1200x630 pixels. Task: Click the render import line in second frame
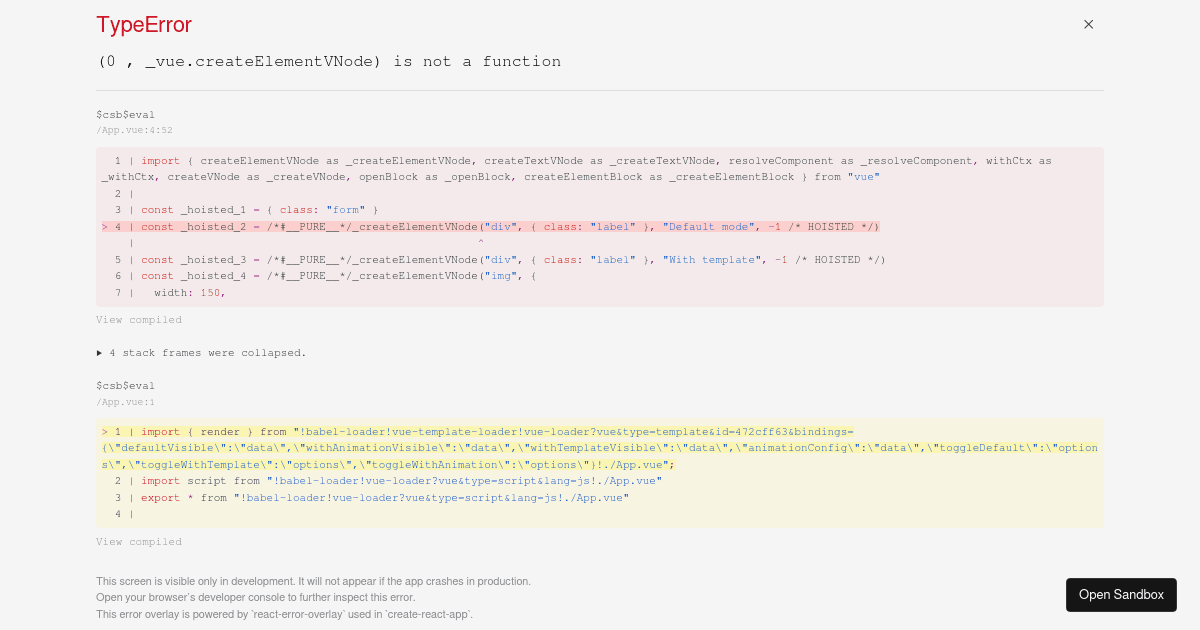click(x=400, y=431)
